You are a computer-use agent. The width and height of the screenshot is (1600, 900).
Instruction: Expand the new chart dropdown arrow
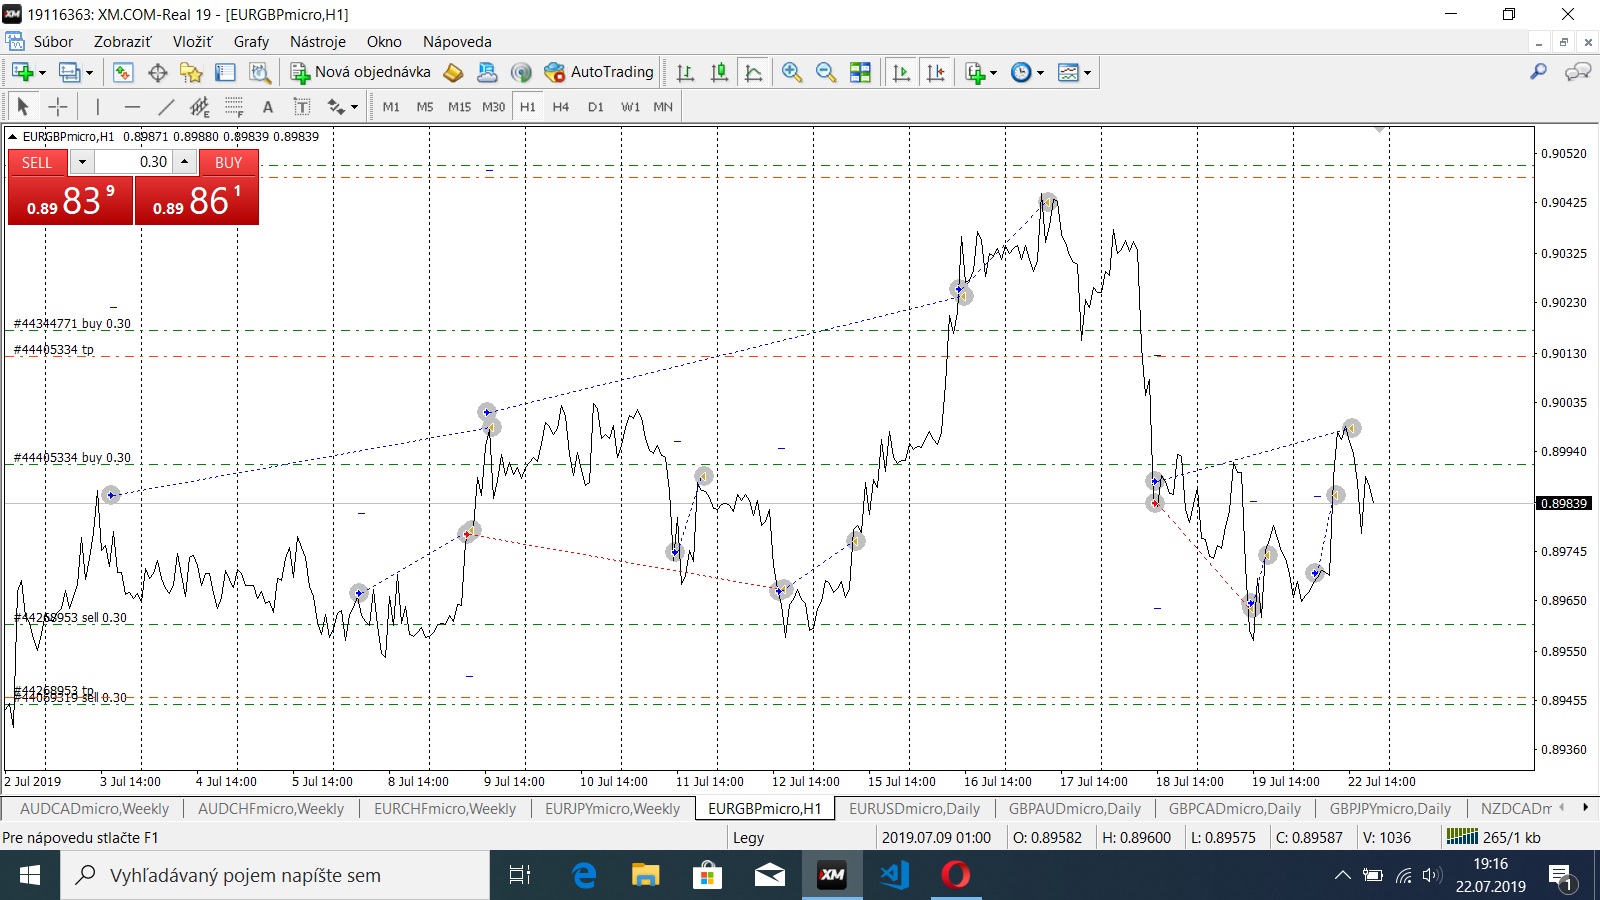tap(42, 73)
